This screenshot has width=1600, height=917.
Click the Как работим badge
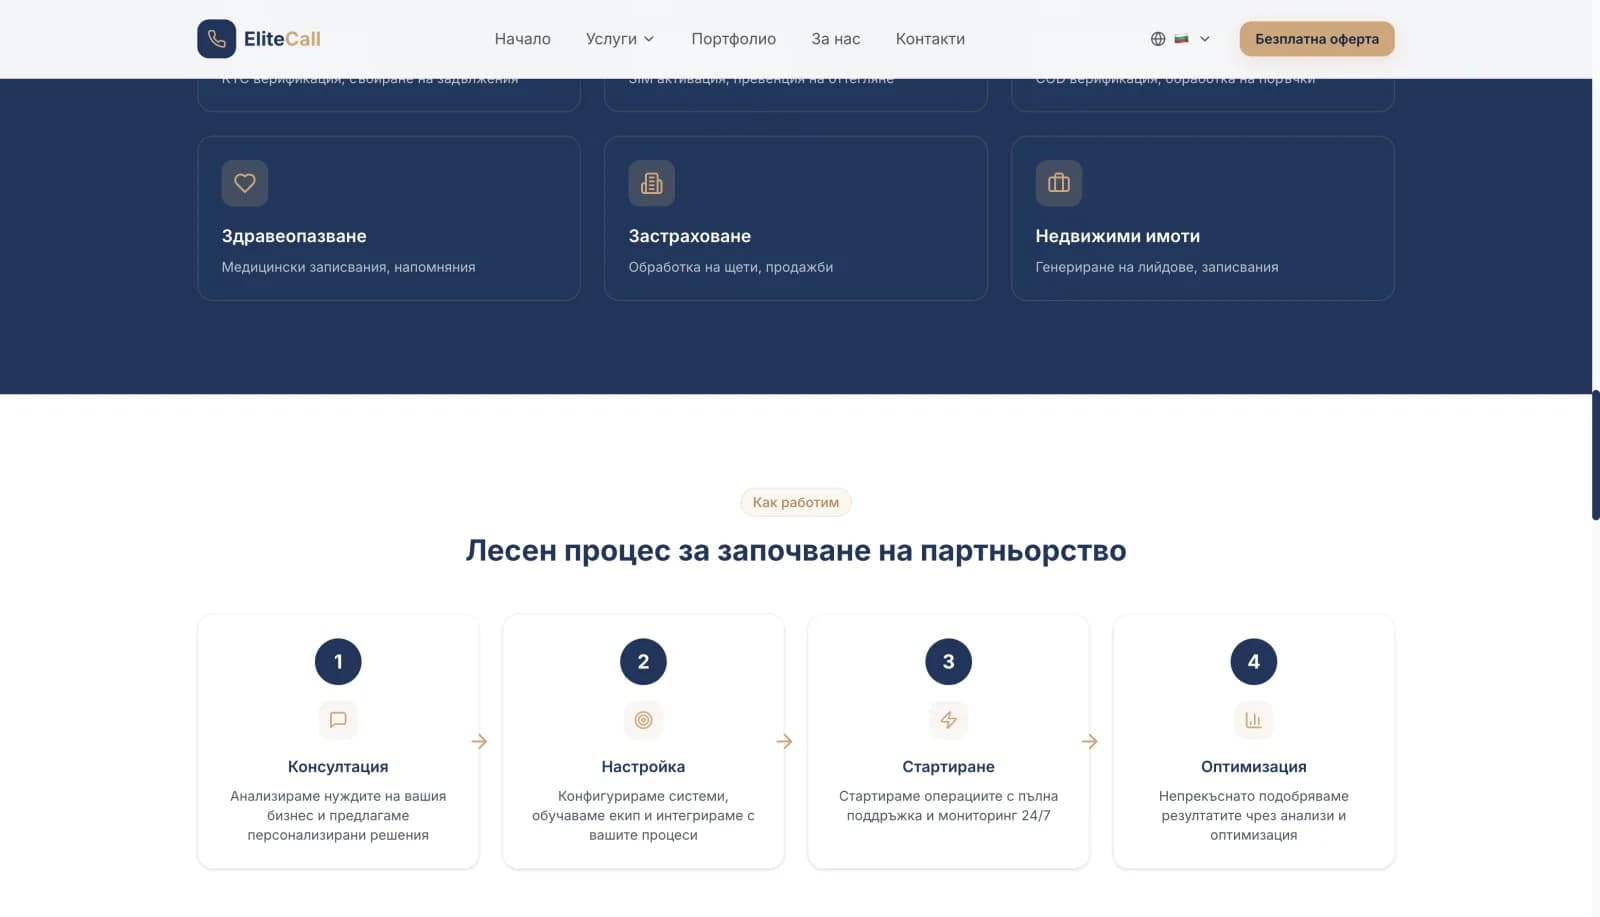[x=796, y=502]
